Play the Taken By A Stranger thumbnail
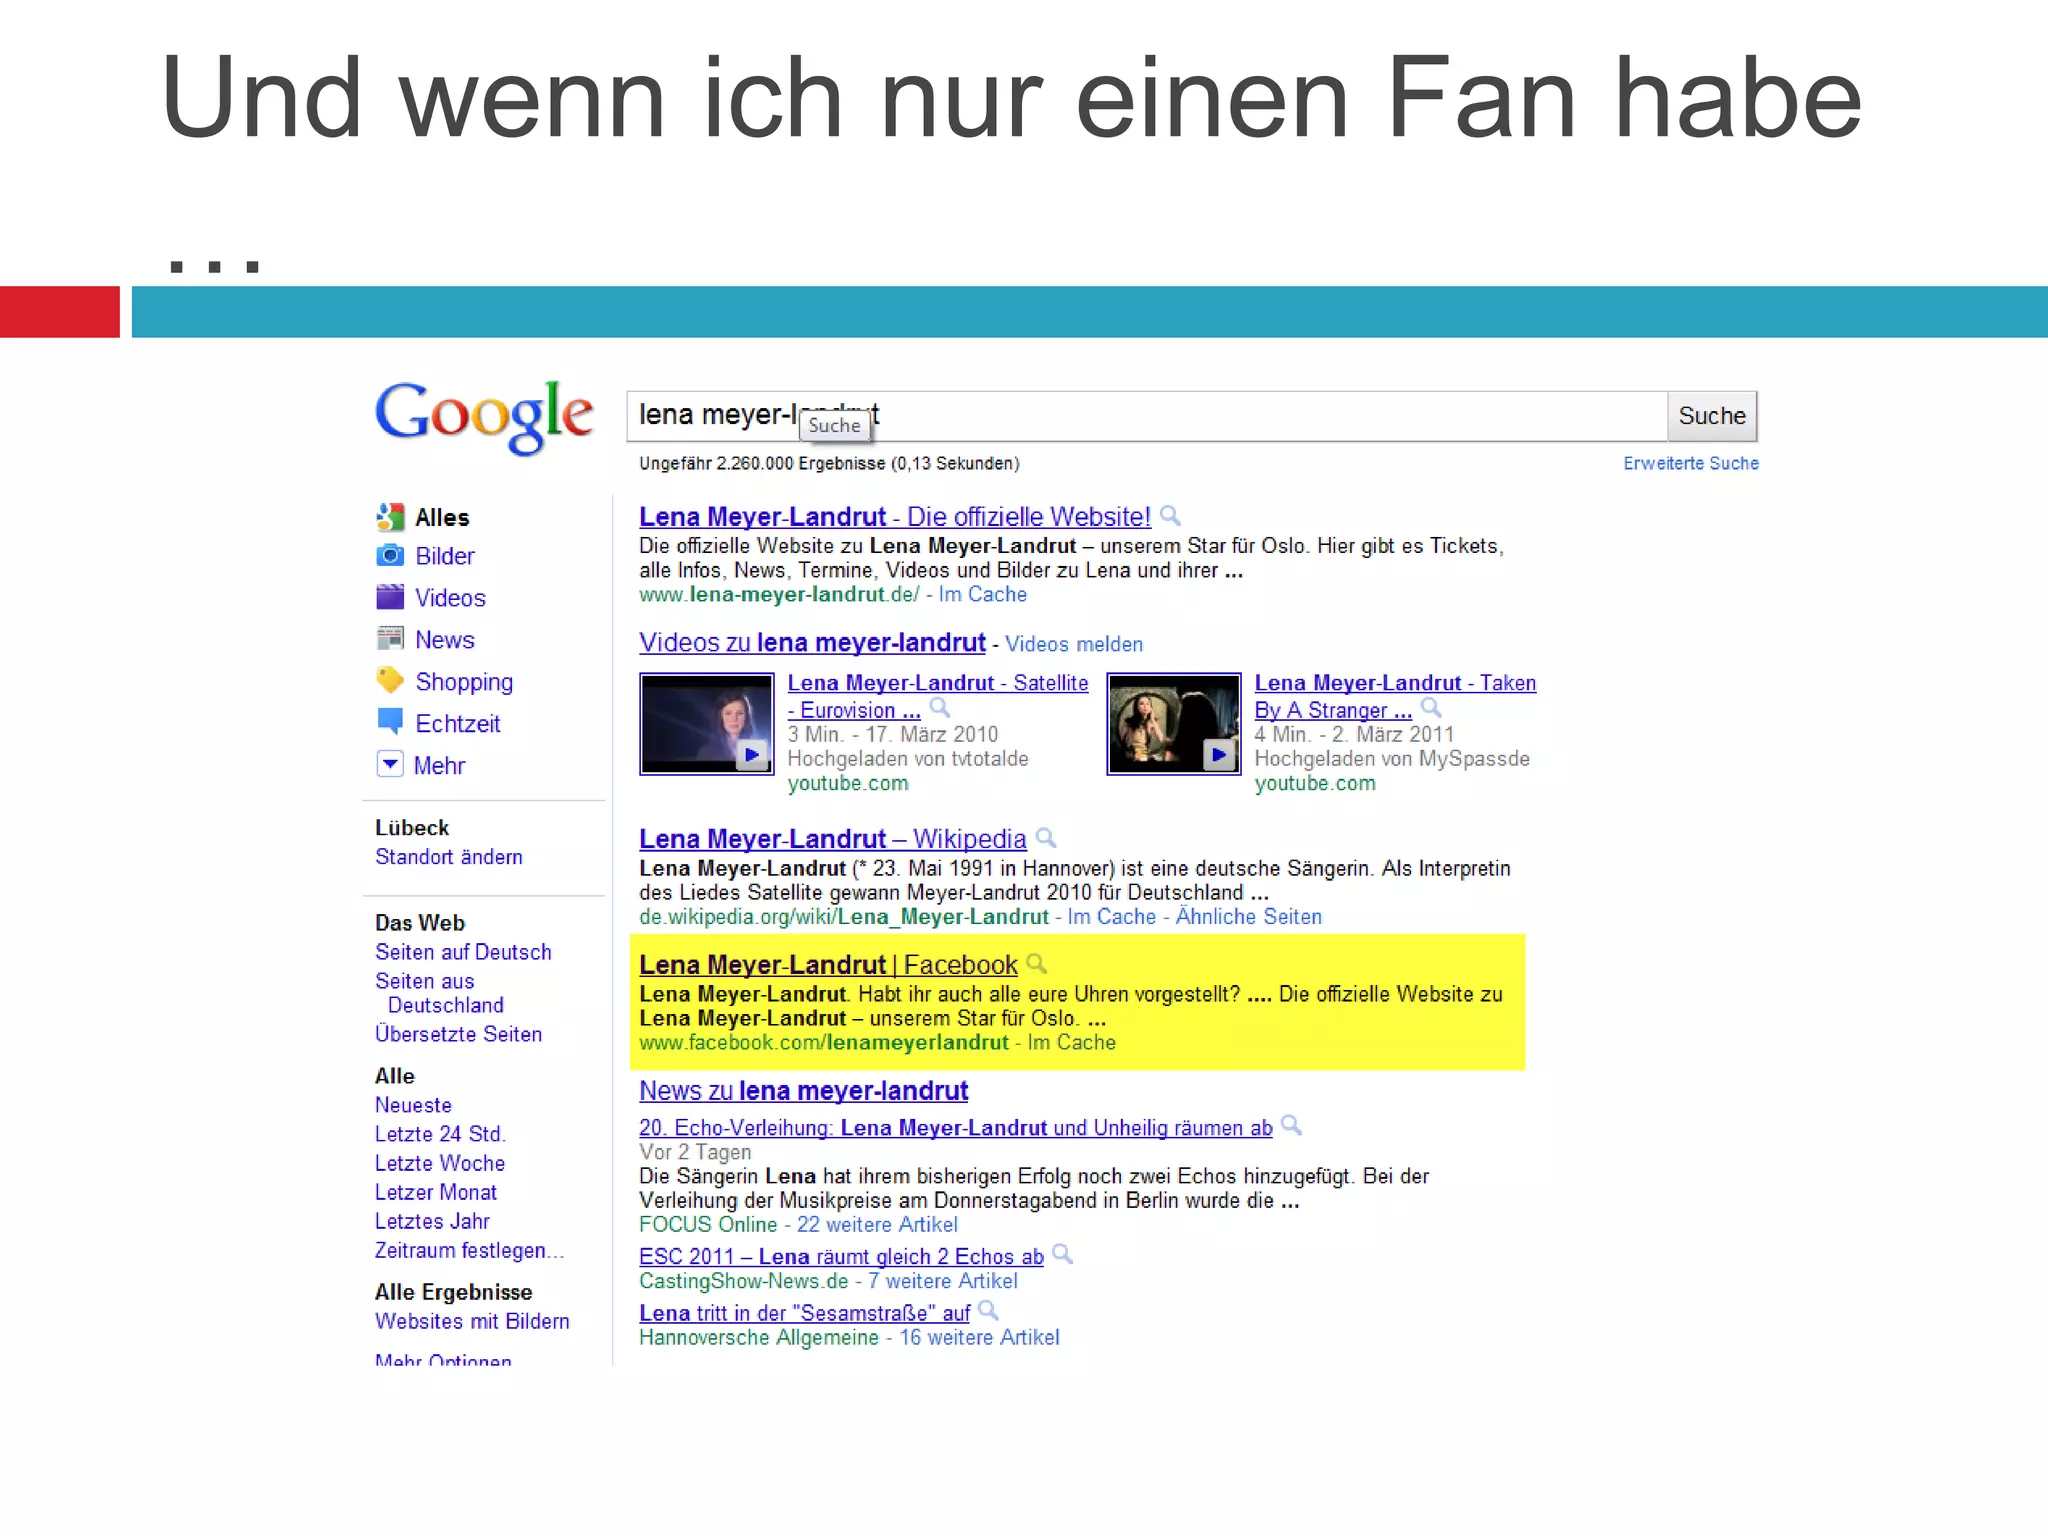The image size is (2048, 1536). click(1174, 724)
